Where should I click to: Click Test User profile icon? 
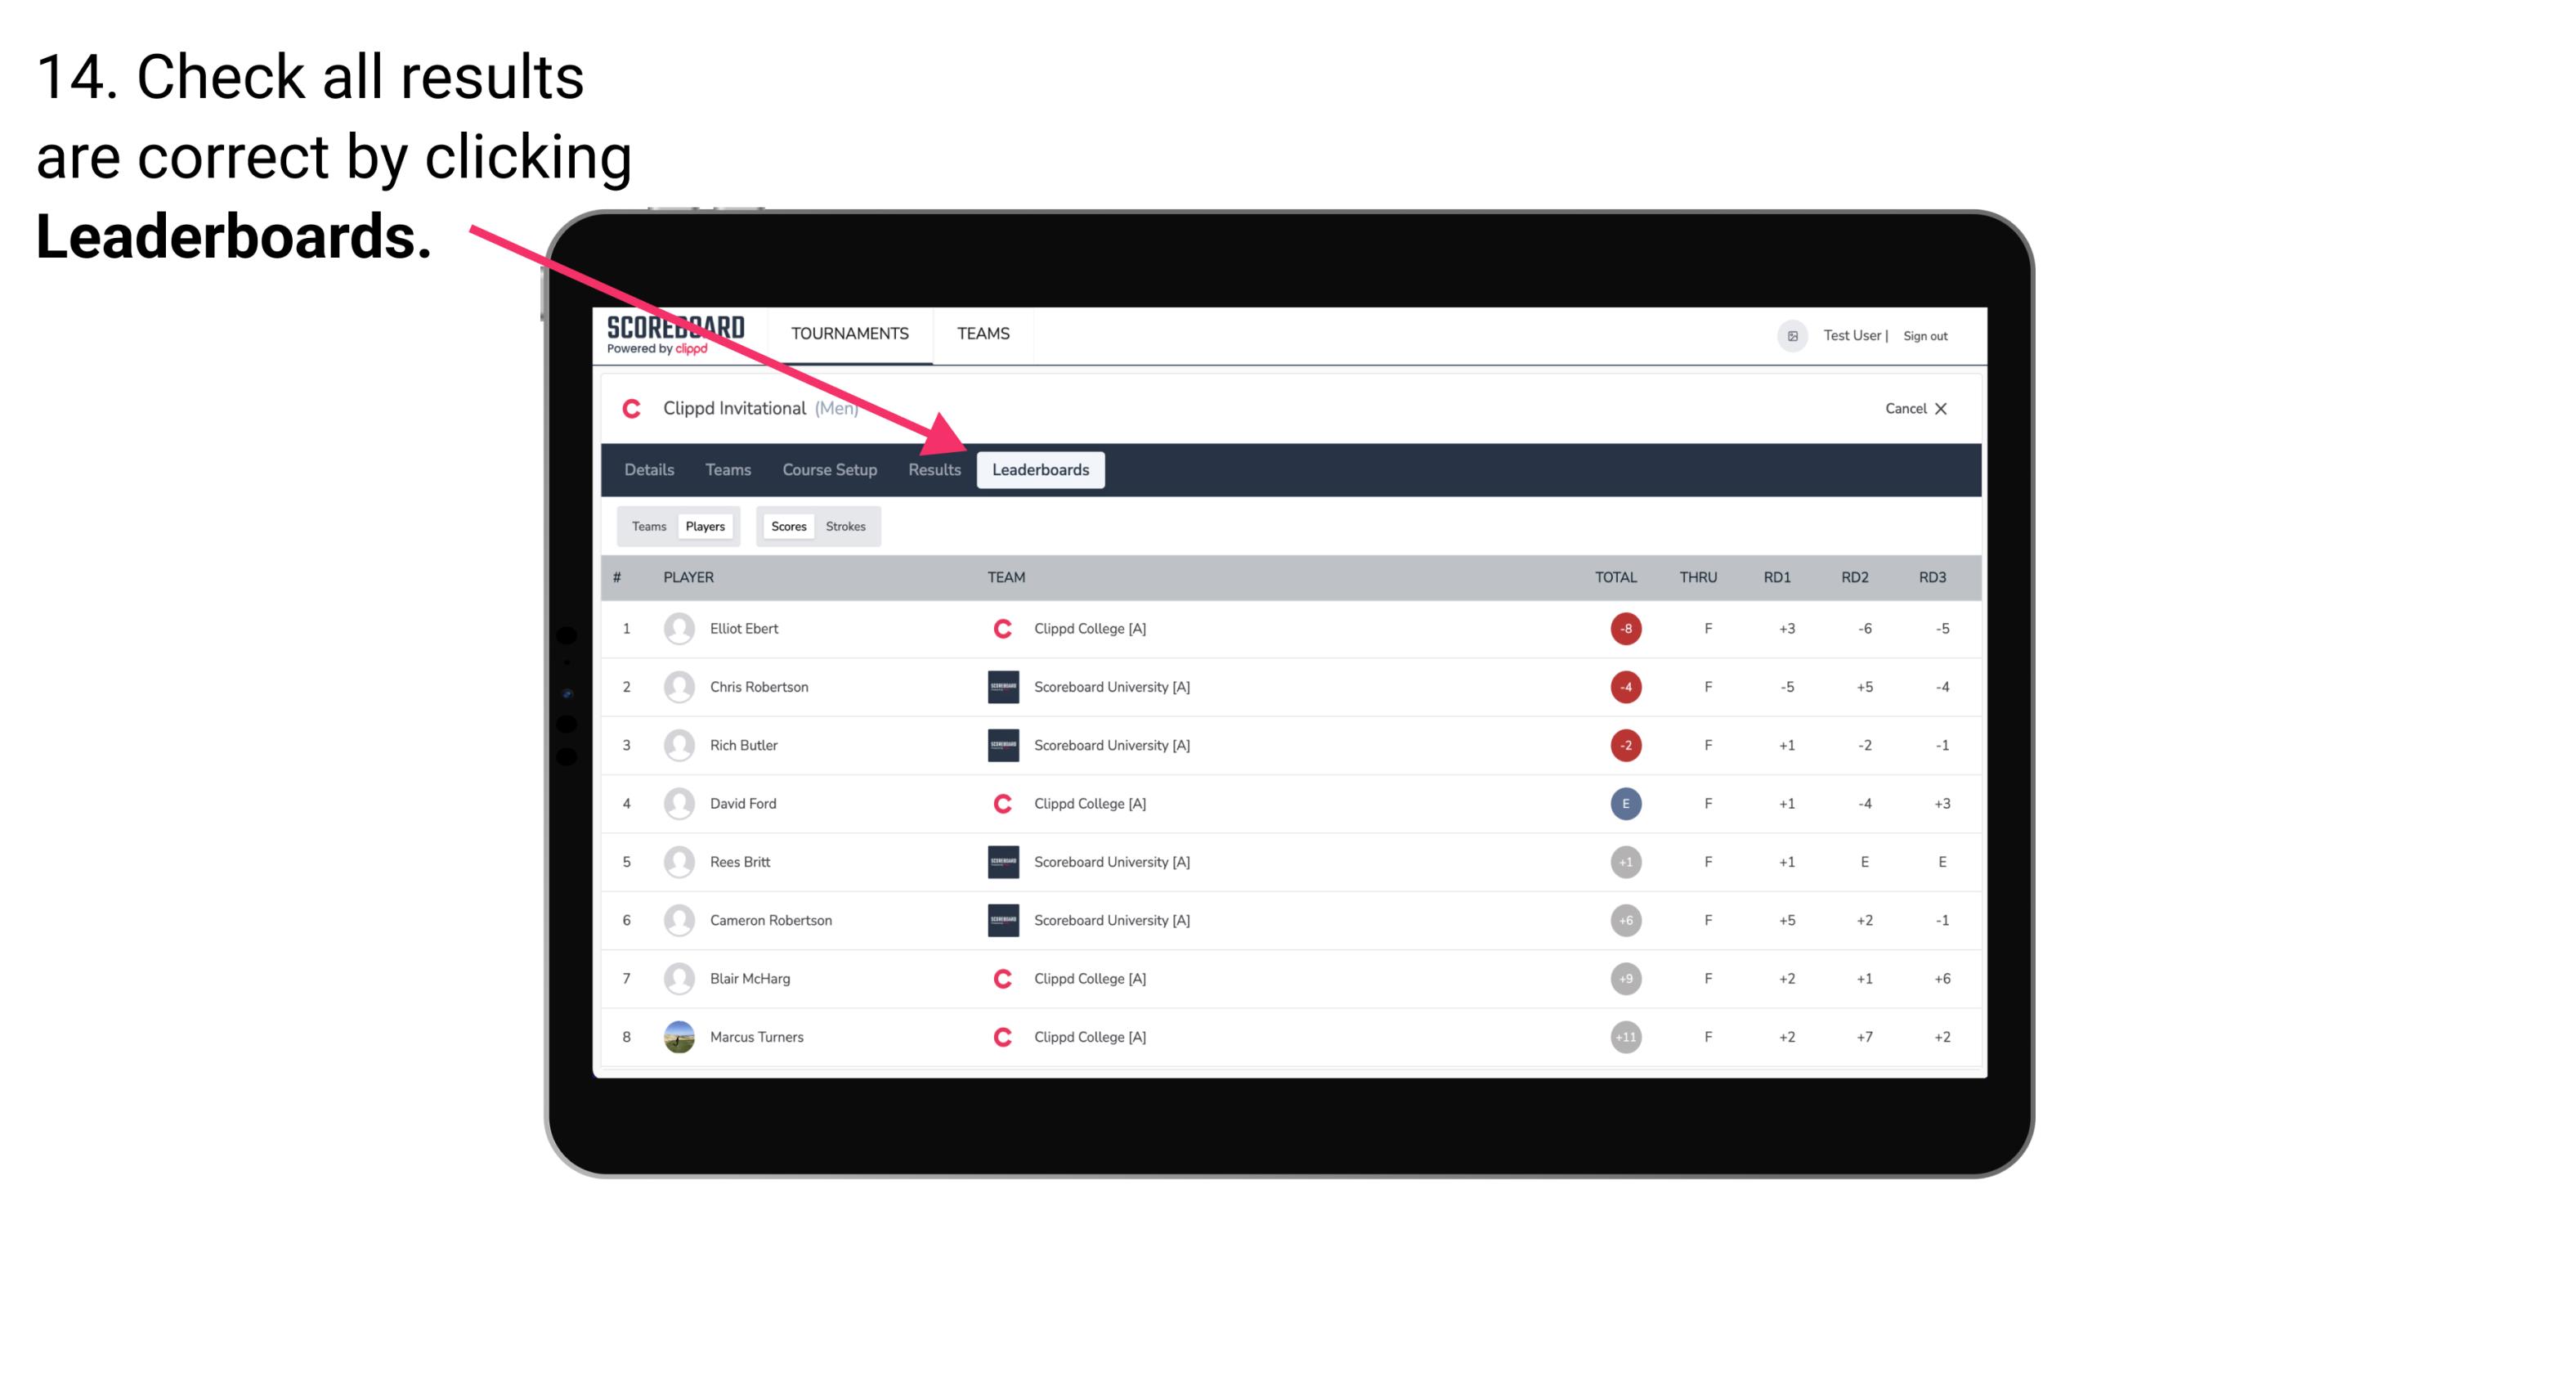(1794, 334)
